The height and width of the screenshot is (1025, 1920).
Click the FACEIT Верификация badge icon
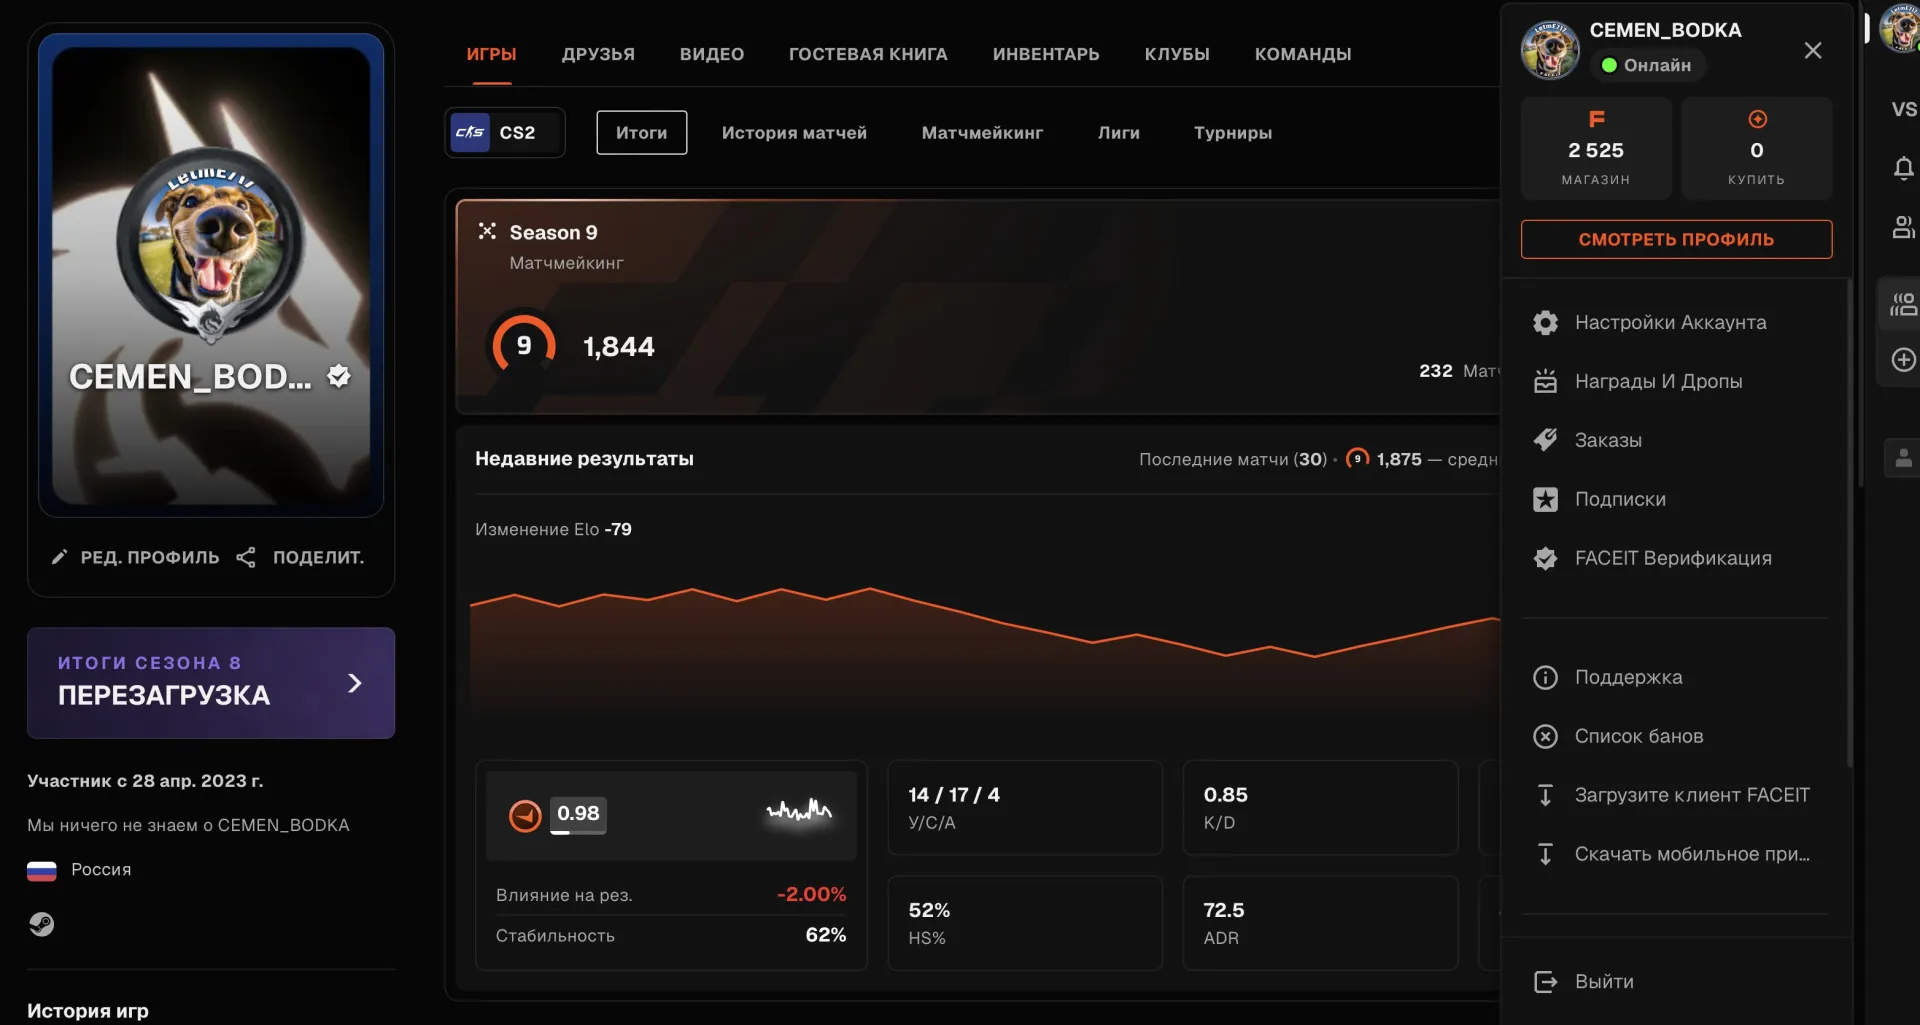pyautogui.click(x=1545, y=558)
